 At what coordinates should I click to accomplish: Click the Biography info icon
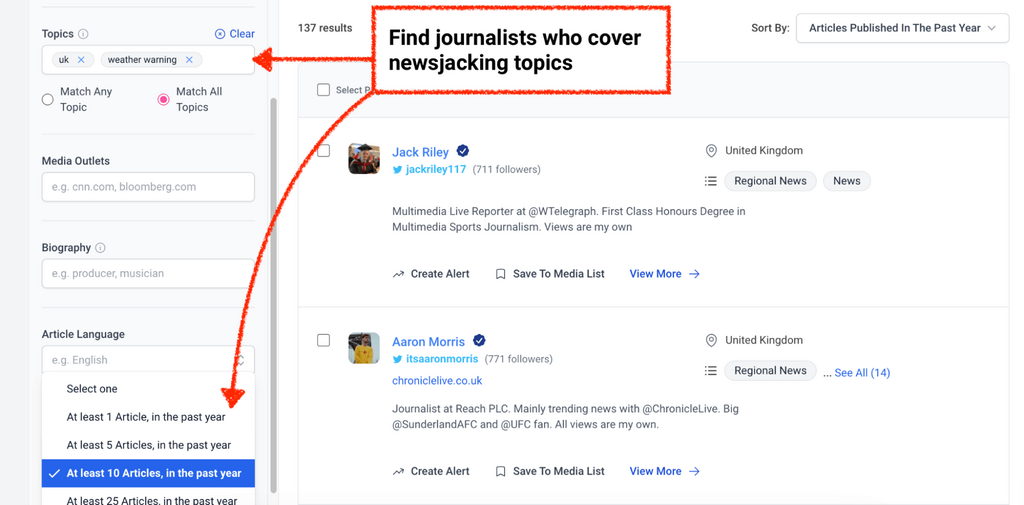[x=100, y=248]
